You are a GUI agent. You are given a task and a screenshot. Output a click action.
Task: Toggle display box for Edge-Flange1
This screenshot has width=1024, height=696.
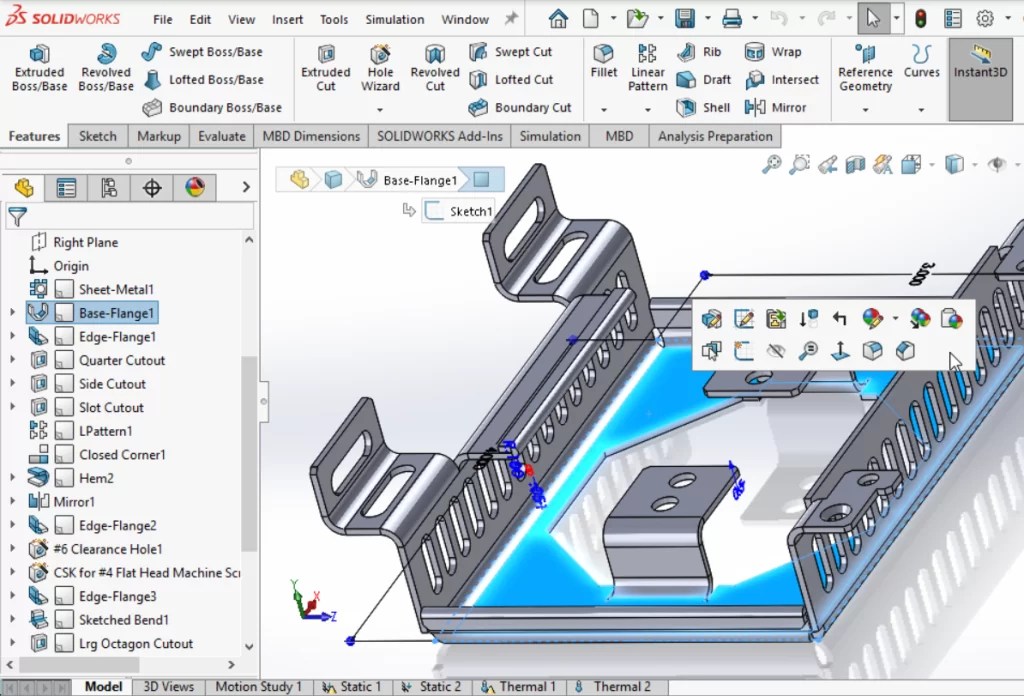64,337
